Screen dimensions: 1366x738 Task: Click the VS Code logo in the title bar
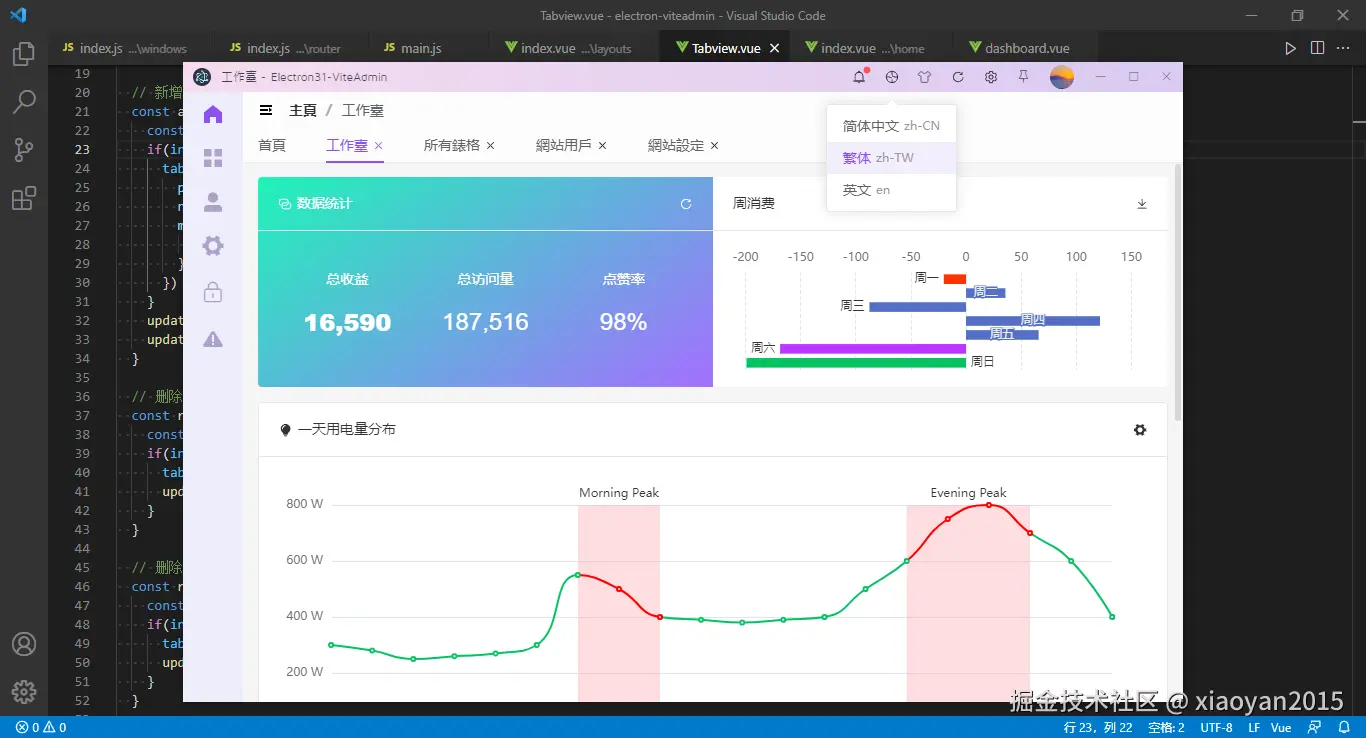click(18, 15)
